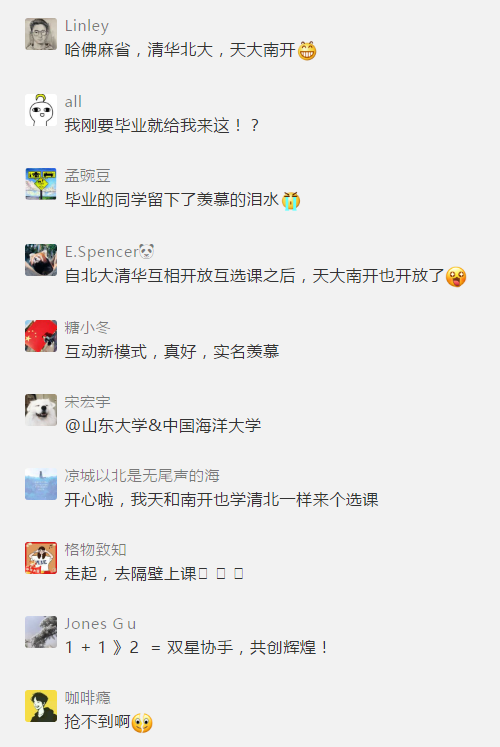Image resolution: width=500 pixels, height=747 pixels.
Task: Open 糖小冬's flag avatar
Action: (41, 336)
